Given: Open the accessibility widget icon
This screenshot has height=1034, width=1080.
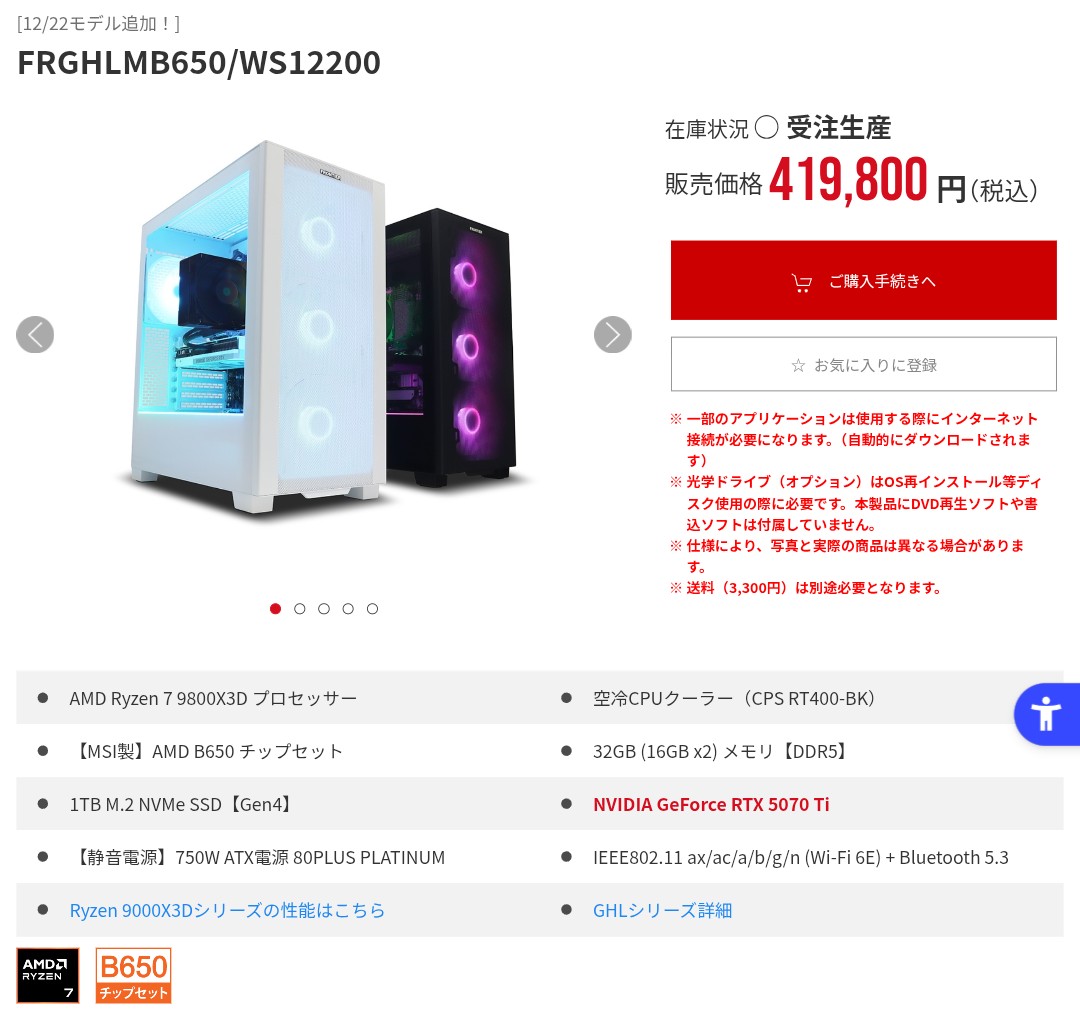Looking at the screenshot, I should (1046, 714).
